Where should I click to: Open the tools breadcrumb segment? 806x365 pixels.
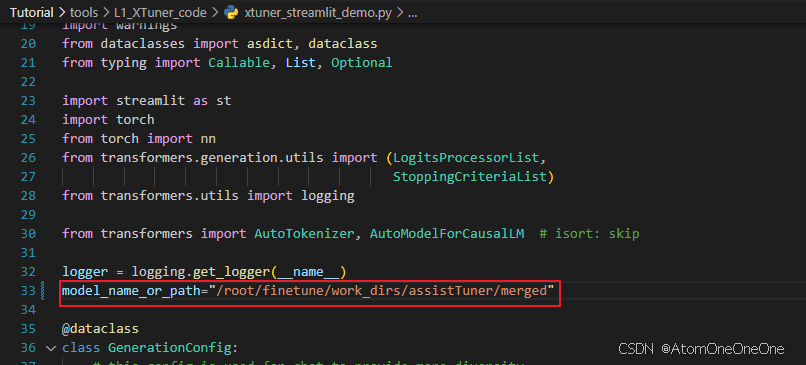[x=84, y=13]
